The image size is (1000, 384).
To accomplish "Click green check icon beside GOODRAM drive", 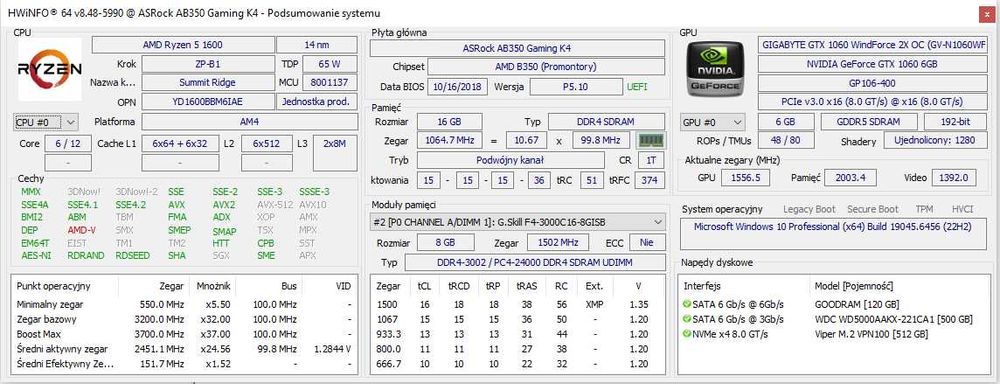I will 687,304.
